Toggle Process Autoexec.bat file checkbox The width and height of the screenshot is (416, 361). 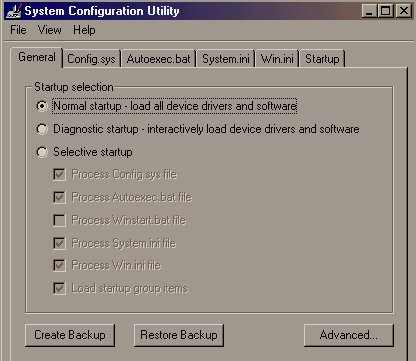click(59, 197)
